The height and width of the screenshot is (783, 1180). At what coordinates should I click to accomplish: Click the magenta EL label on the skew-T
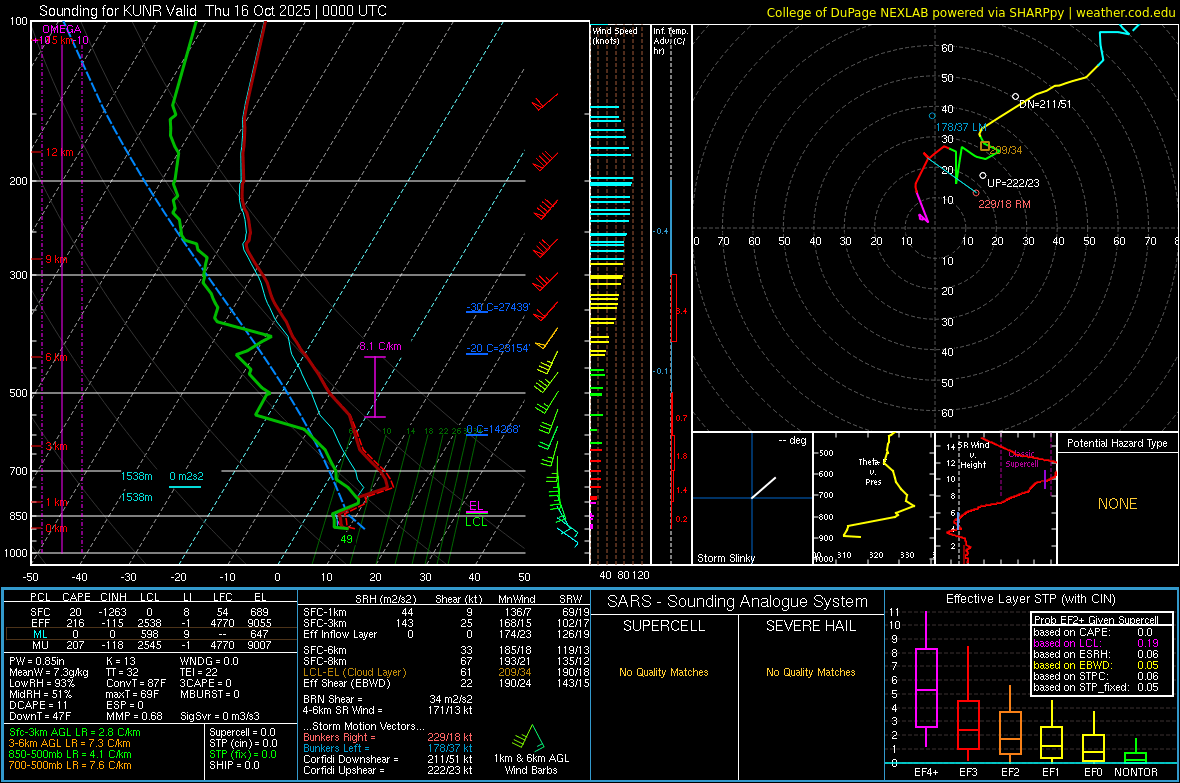coord(476,506)
